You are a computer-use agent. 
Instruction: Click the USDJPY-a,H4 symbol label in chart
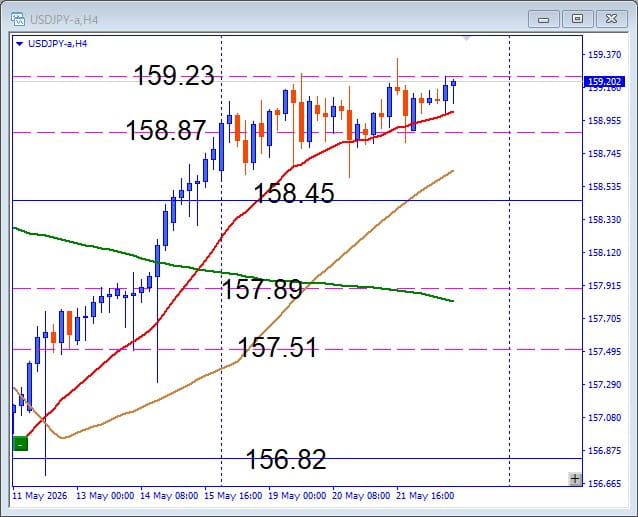click(57, 44)
